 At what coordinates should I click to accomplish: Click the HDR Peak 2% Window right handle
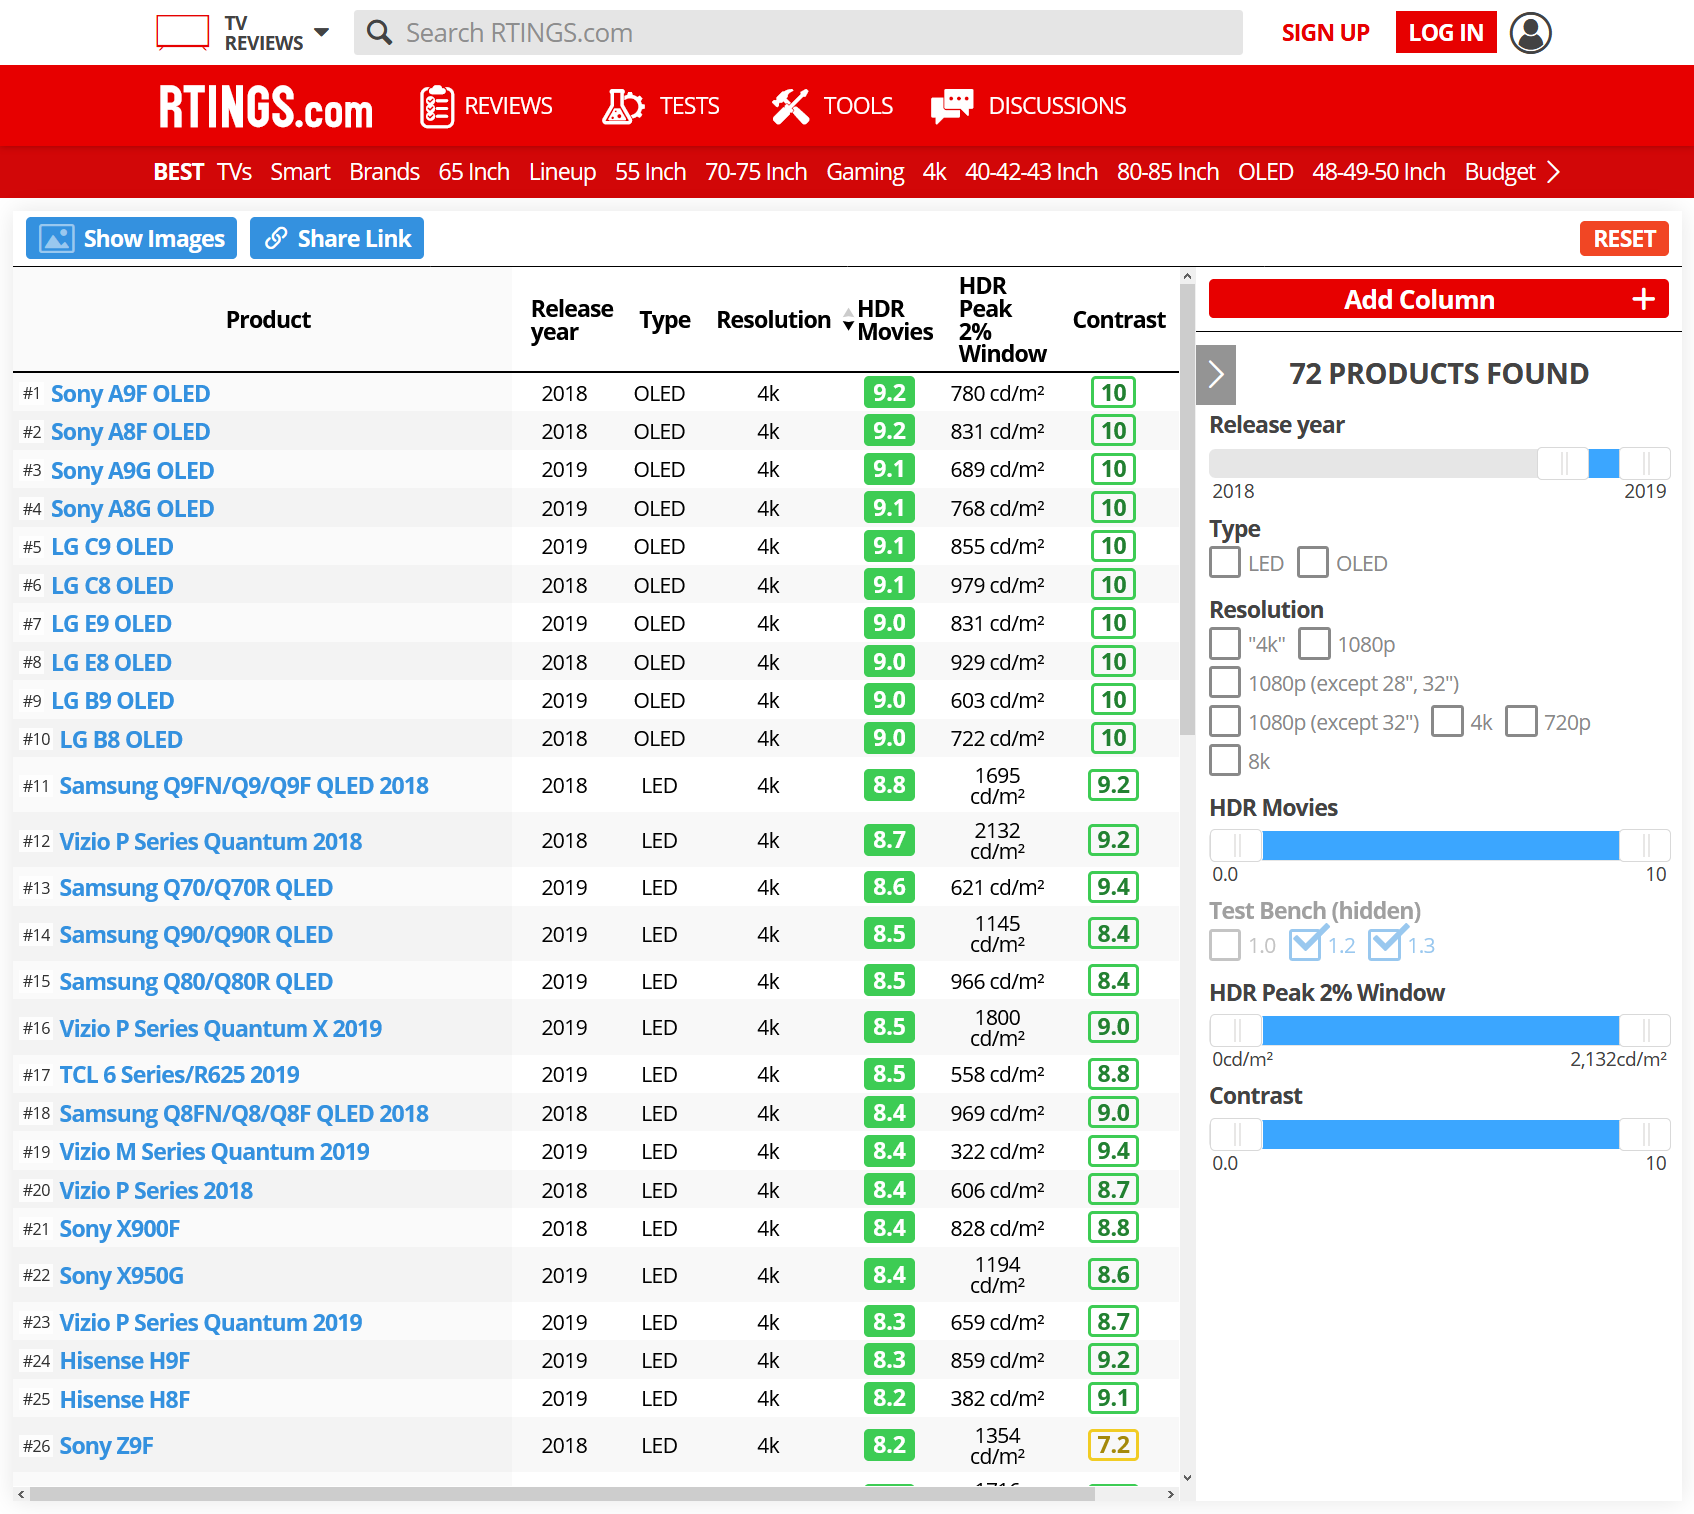[x=1645, y=1030]
